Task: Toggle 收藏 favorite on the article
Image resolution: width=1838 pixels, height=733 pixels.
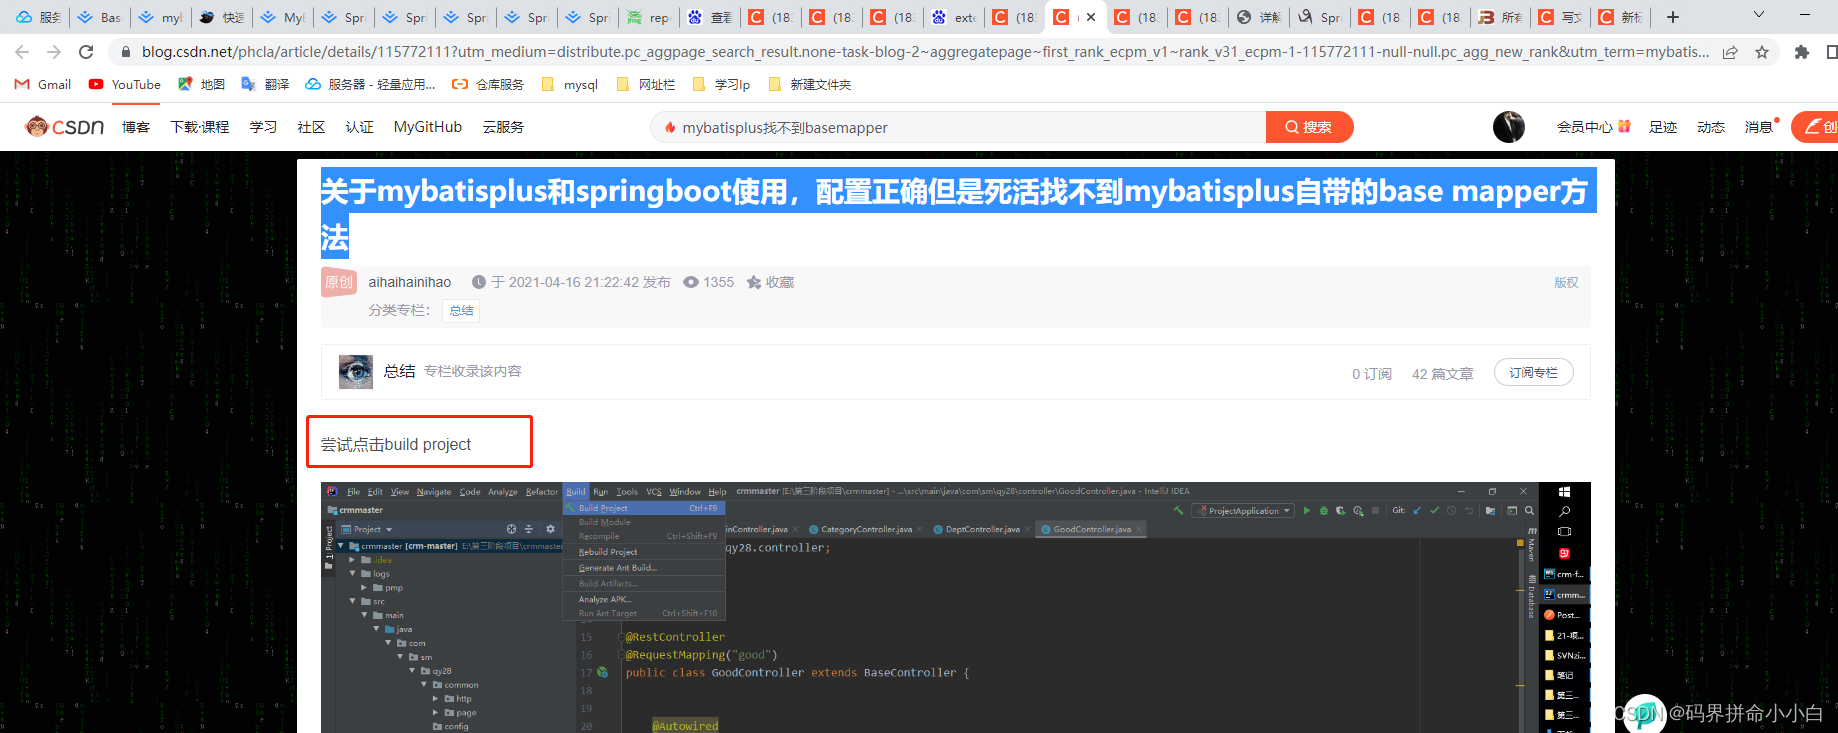Action: pyautogui.click(x=770, y=282)
